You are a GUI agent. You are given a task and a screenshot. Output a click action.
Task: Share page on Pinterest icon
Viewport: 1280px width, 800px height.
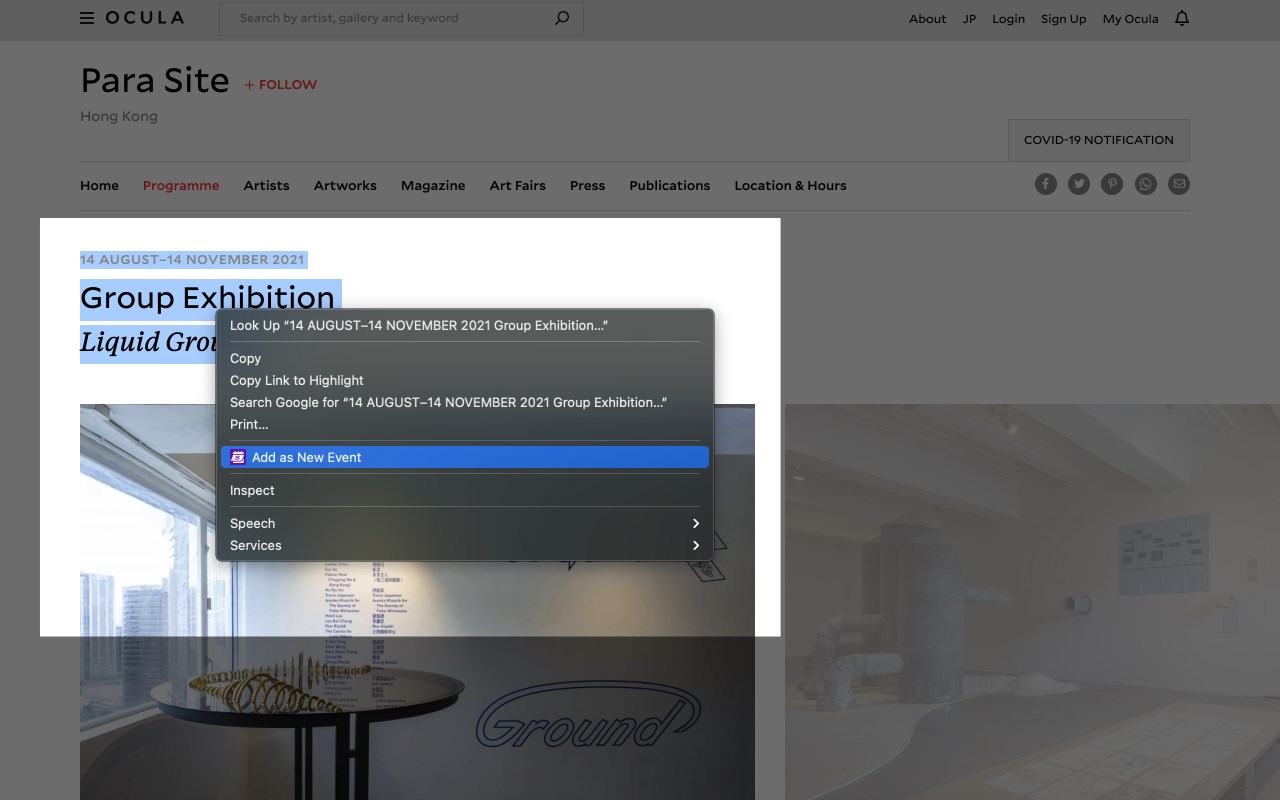[x=1112, y=184]
